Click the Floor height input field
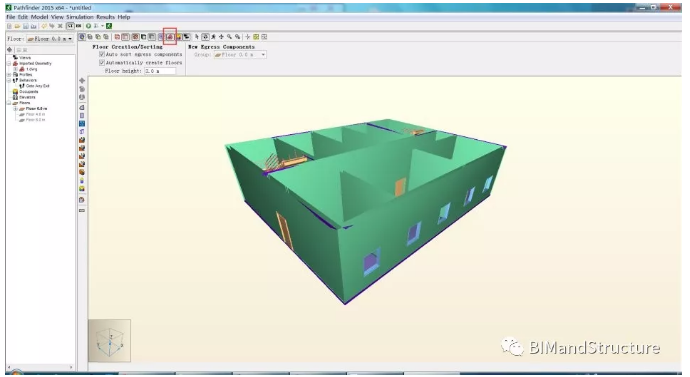The width and height of the screenshot is (690, 377). coord(160,71)
